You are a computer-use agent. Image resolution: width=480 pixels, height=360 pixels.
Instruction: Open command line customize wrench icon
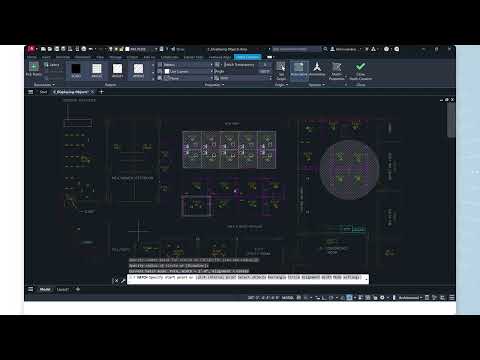coord(123,281)
